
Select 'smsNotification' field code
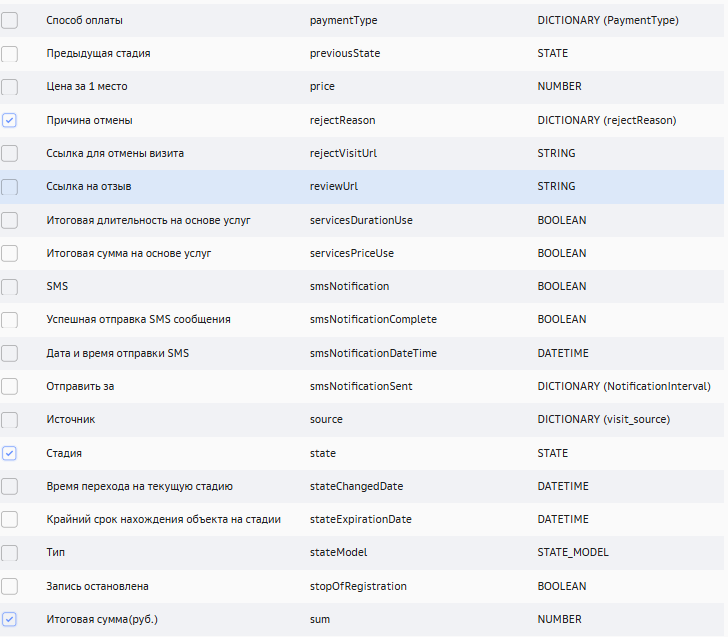coord(350,286)
